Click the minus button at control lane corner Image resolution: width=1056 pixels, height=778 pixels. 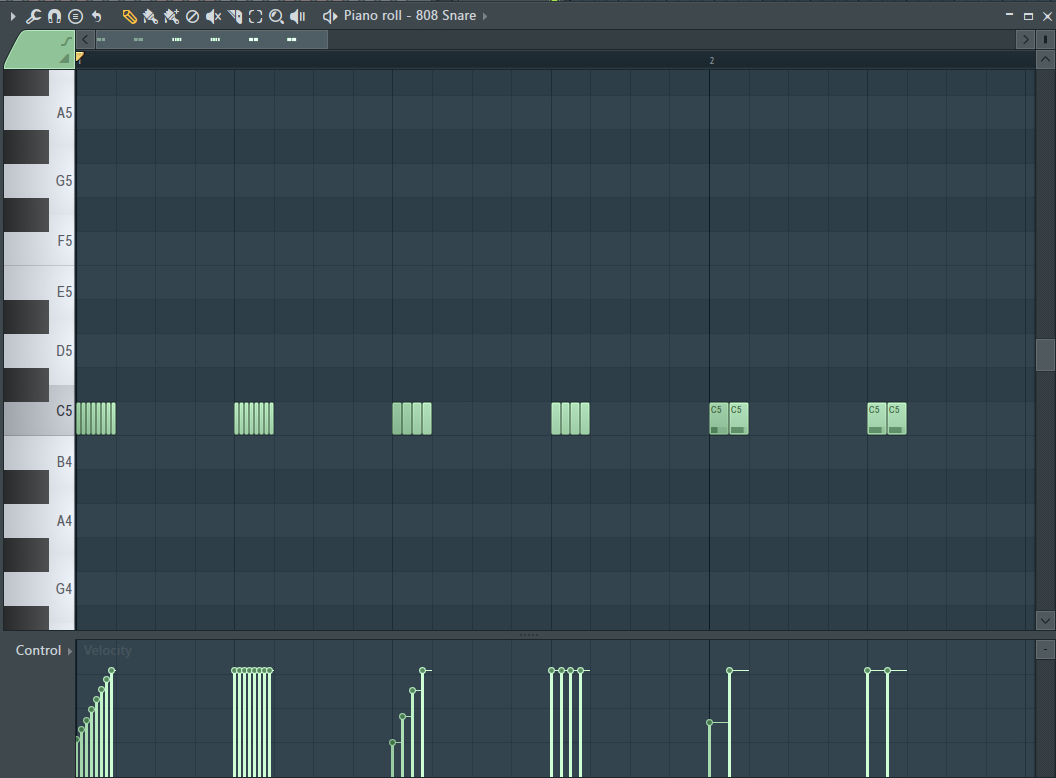click(1045, 650)
